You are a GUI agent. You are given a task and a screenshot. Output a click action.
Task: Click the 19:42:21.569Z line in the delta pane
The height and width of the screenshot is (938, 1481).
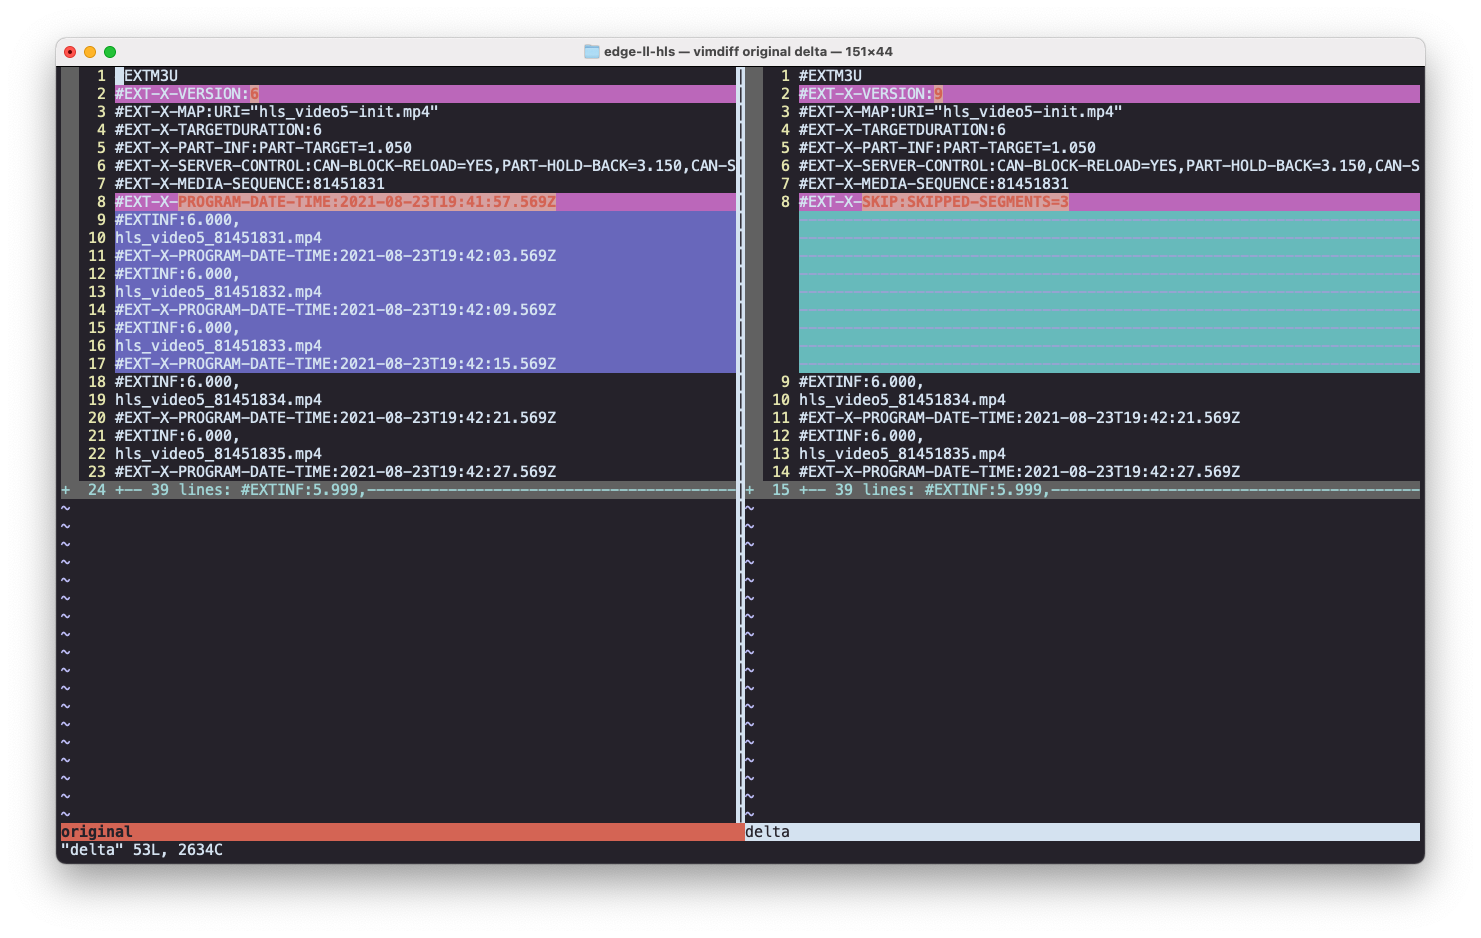point(1019,418)
